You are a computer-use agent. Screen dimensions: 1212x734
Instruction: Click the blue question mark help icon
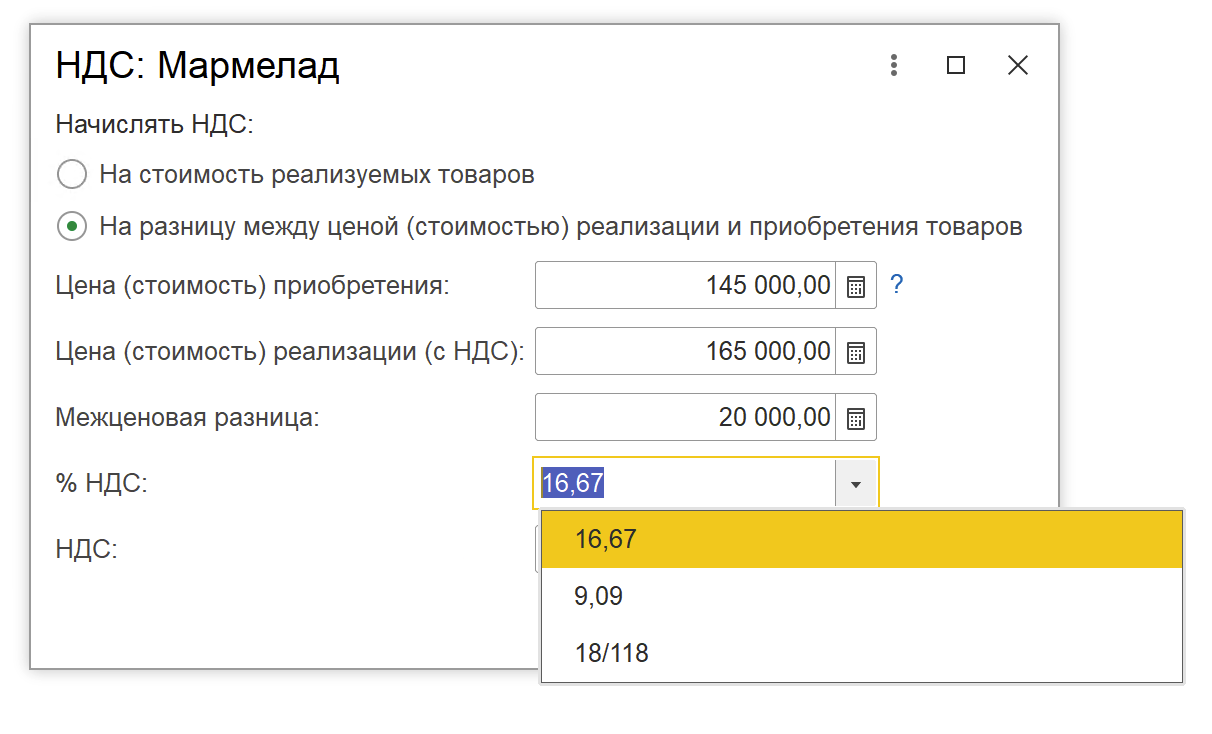pyautogui.click(x=897, y=285)
